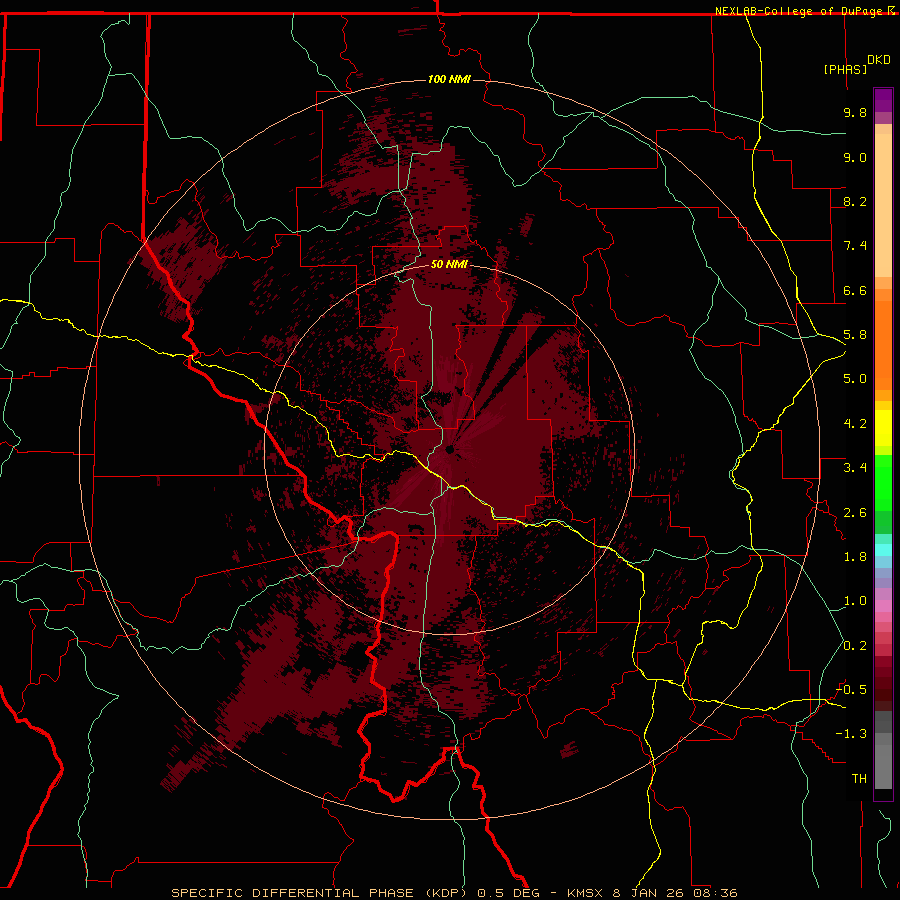Click the 0.5 DEG elevation text in the caption
The width and height of the screenshot is (900, 900).
509,893
